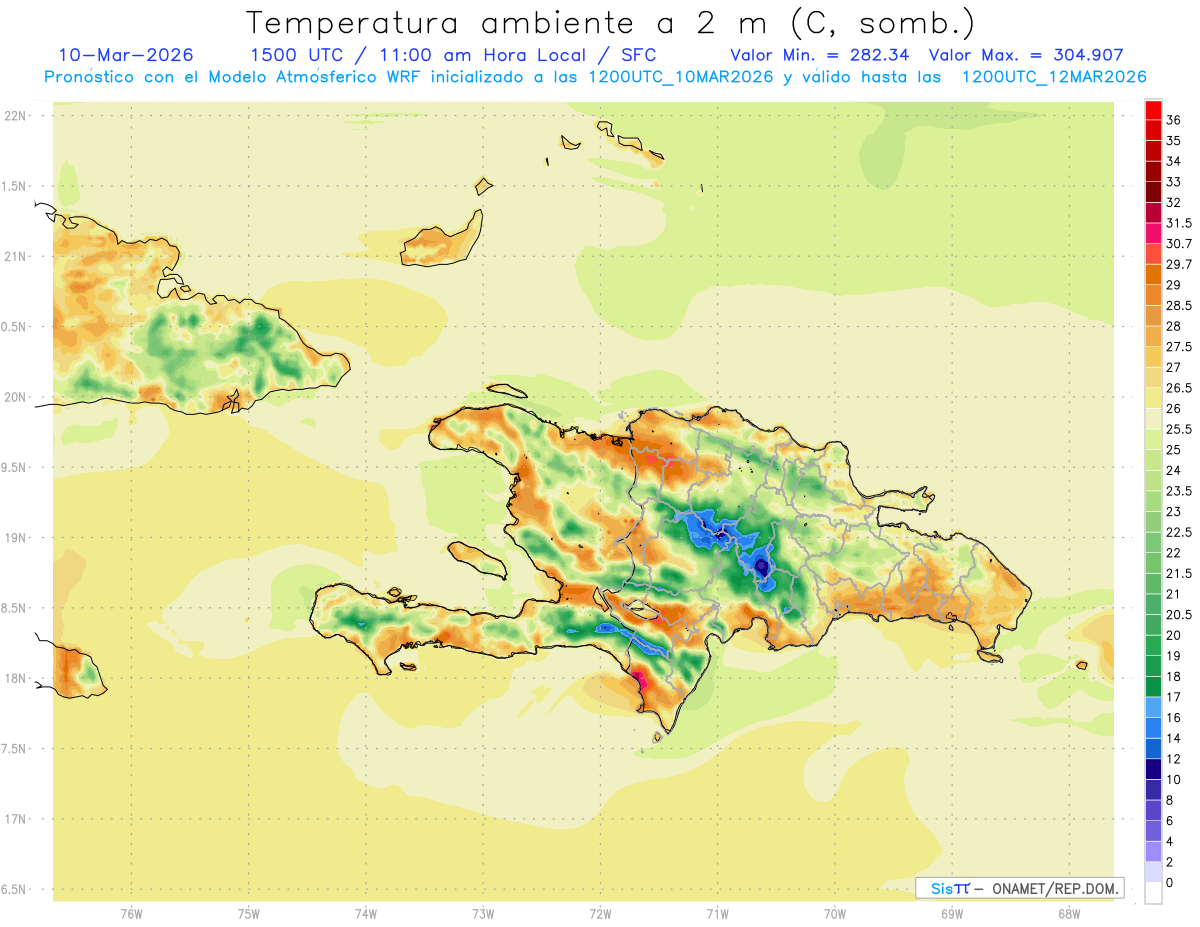Image resolution: width=1200 pixels, height=927 pixels.
Task: Click the orange swatch between 29.7 and 29
Action: click(1153, 274)
